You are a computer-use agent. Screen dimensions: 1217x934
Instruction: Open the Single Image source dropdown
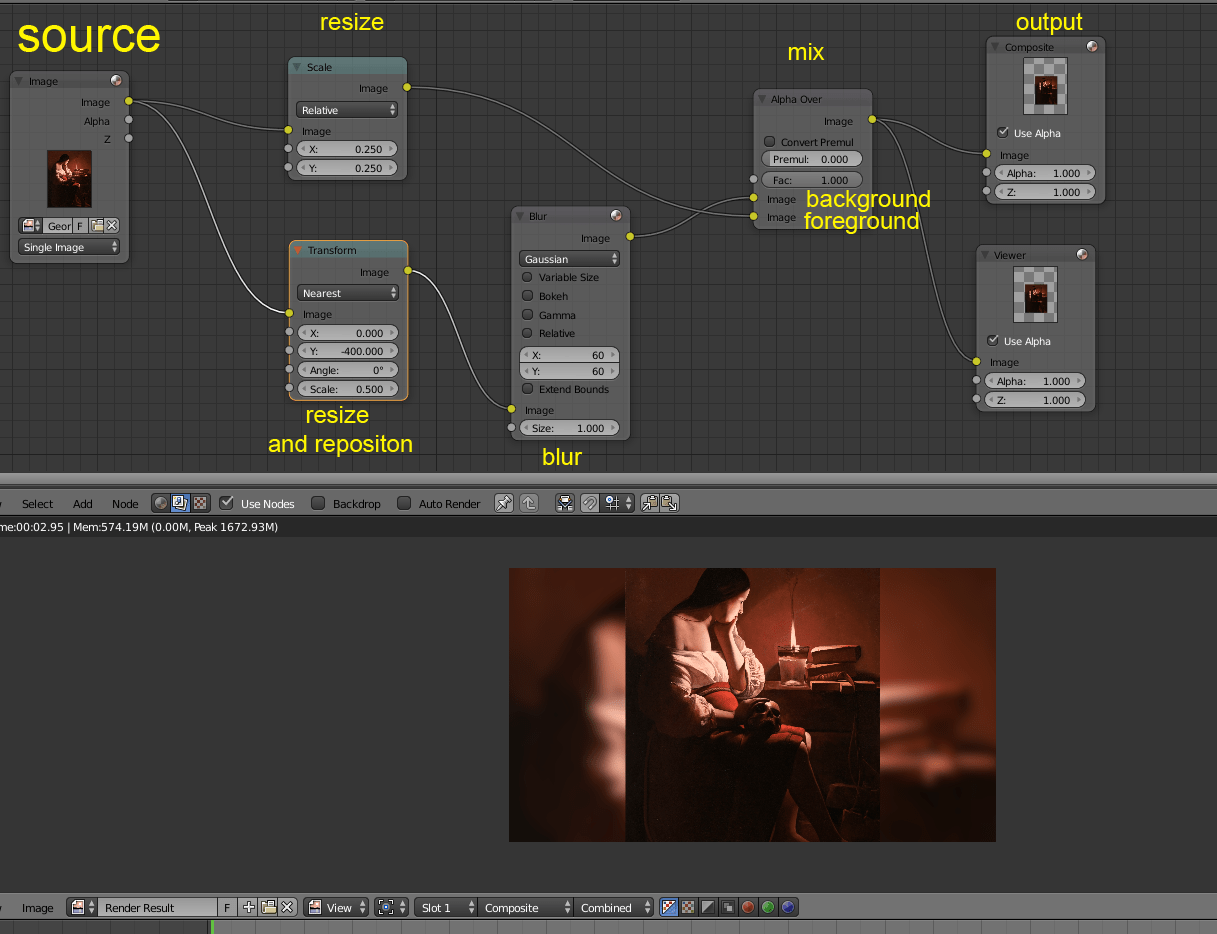(69, 247)
